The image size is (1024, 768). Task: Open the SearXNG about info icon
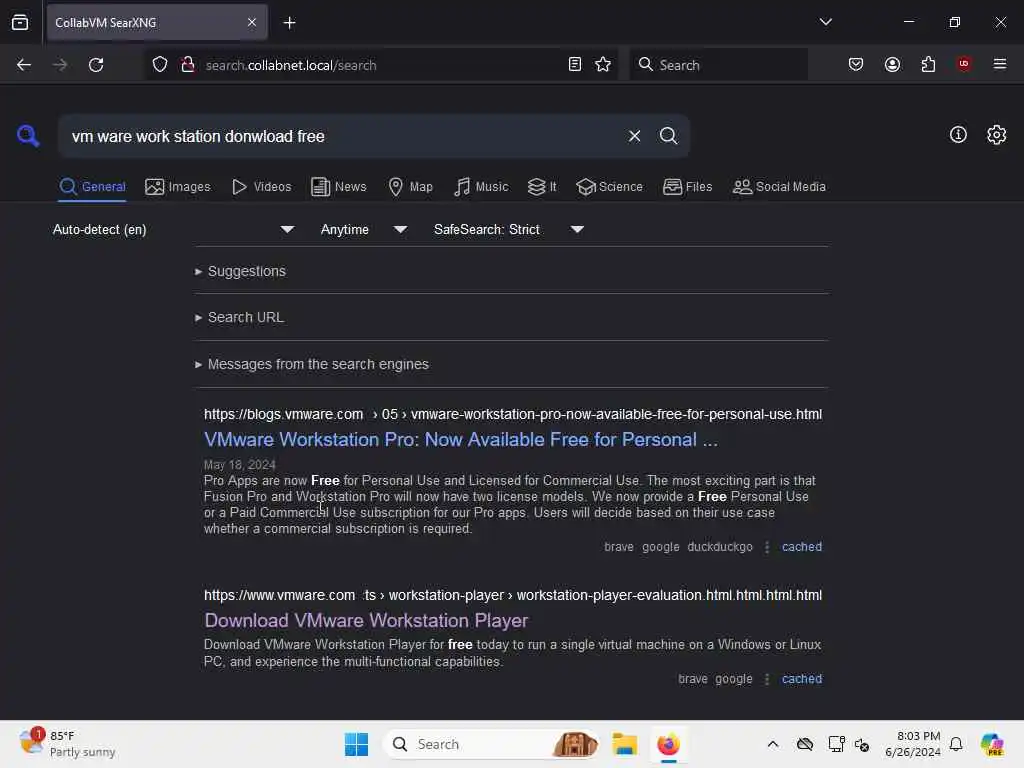click(958, 135)
